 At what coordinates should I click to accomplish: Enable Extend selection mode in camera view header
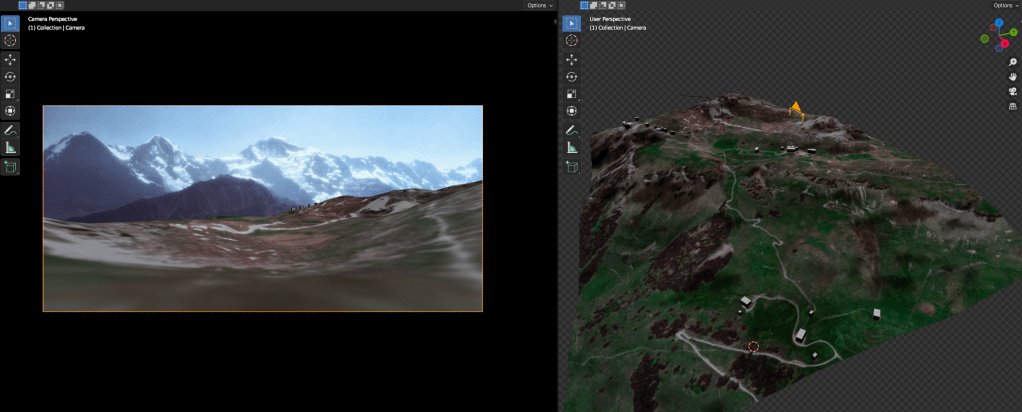32,5
